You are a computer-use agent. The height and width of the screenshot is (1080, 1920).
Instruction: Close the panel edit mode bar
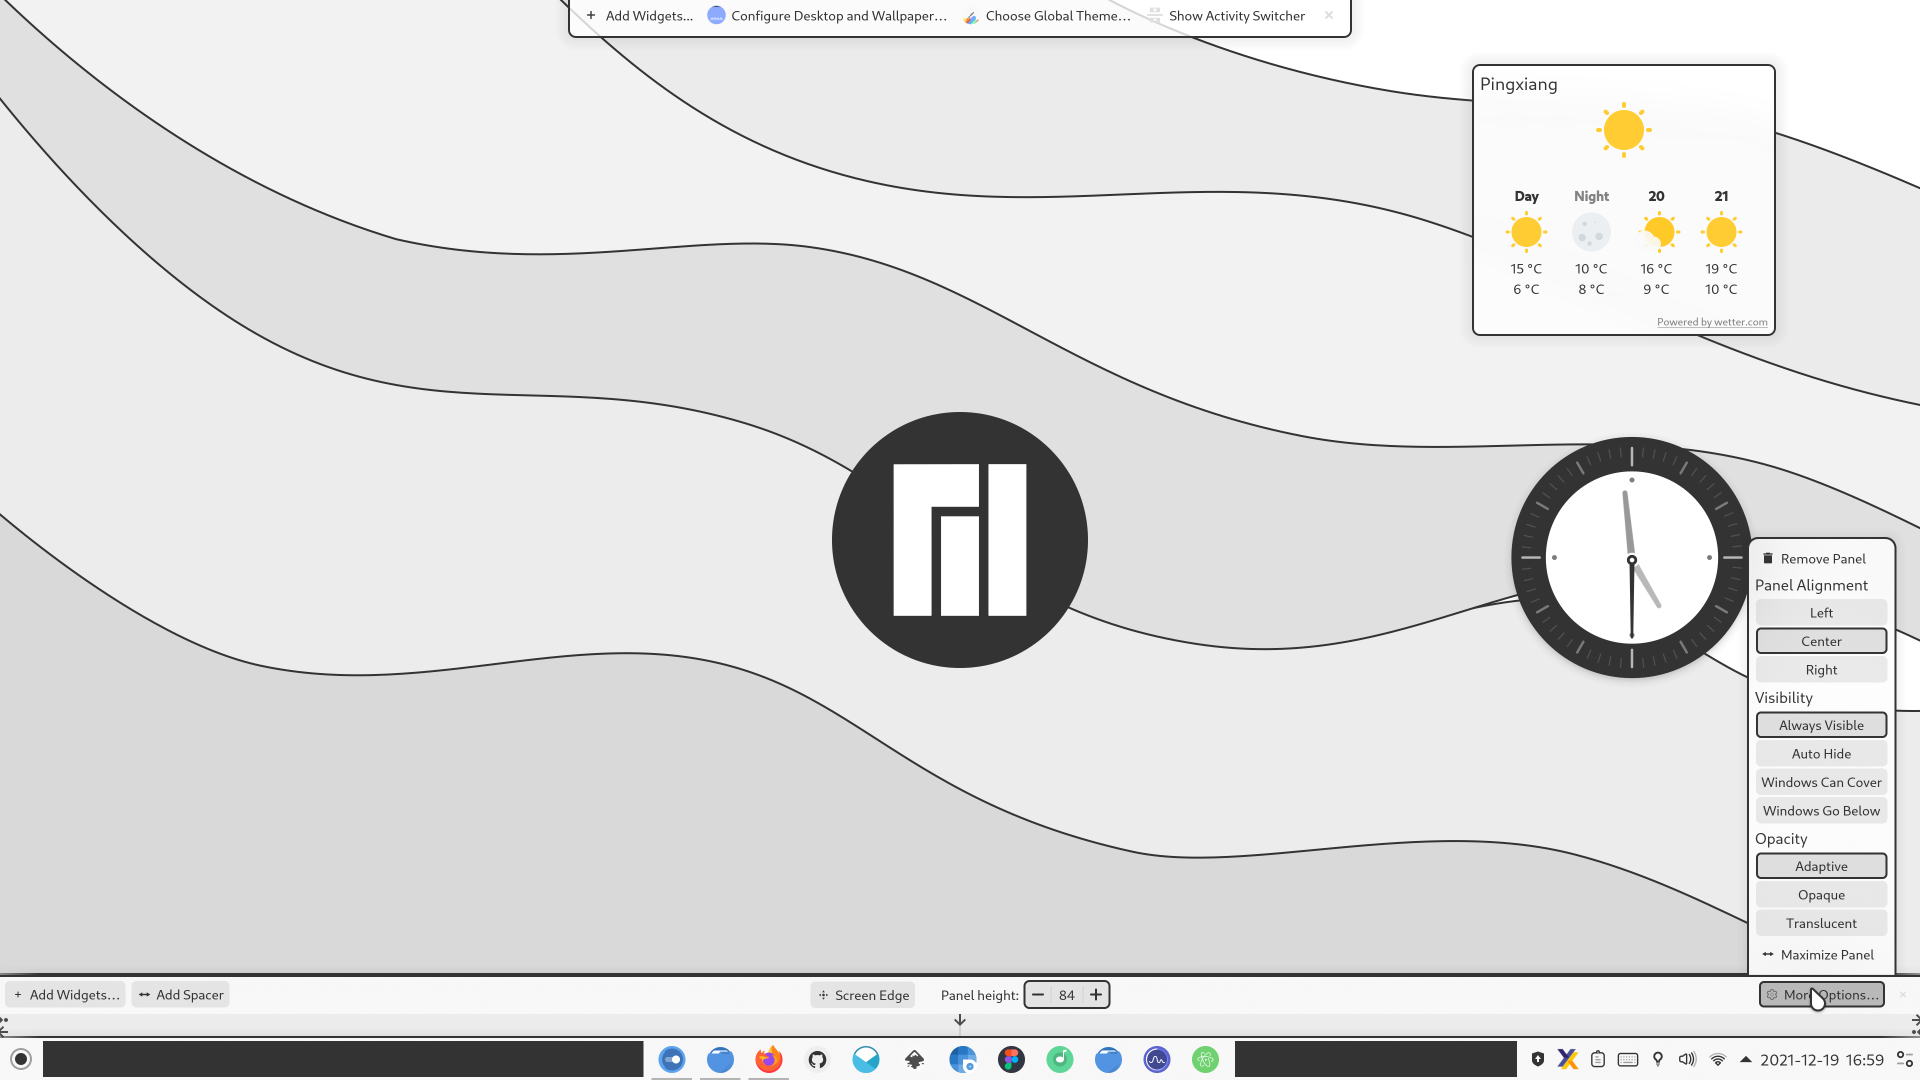tap(1903, 995)
